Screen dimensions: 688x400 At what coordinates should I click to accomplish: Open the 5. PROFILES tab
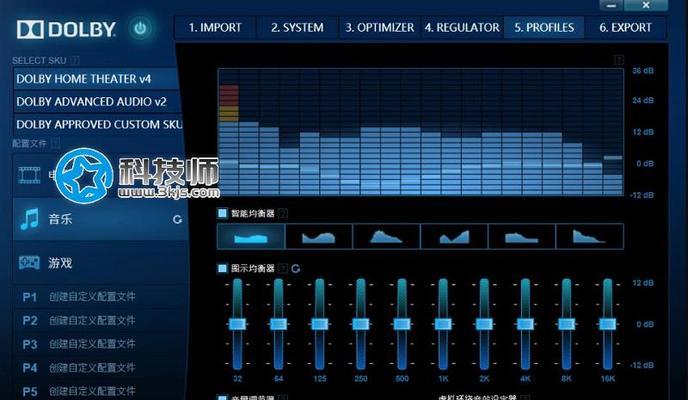click(x=544, y=28)
